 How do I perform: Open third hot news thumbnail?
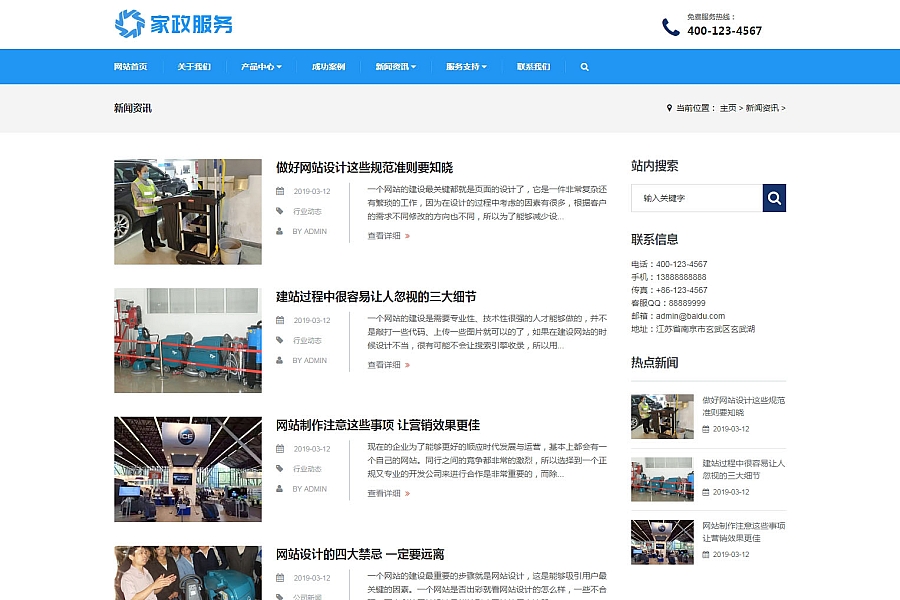point(662,542)
